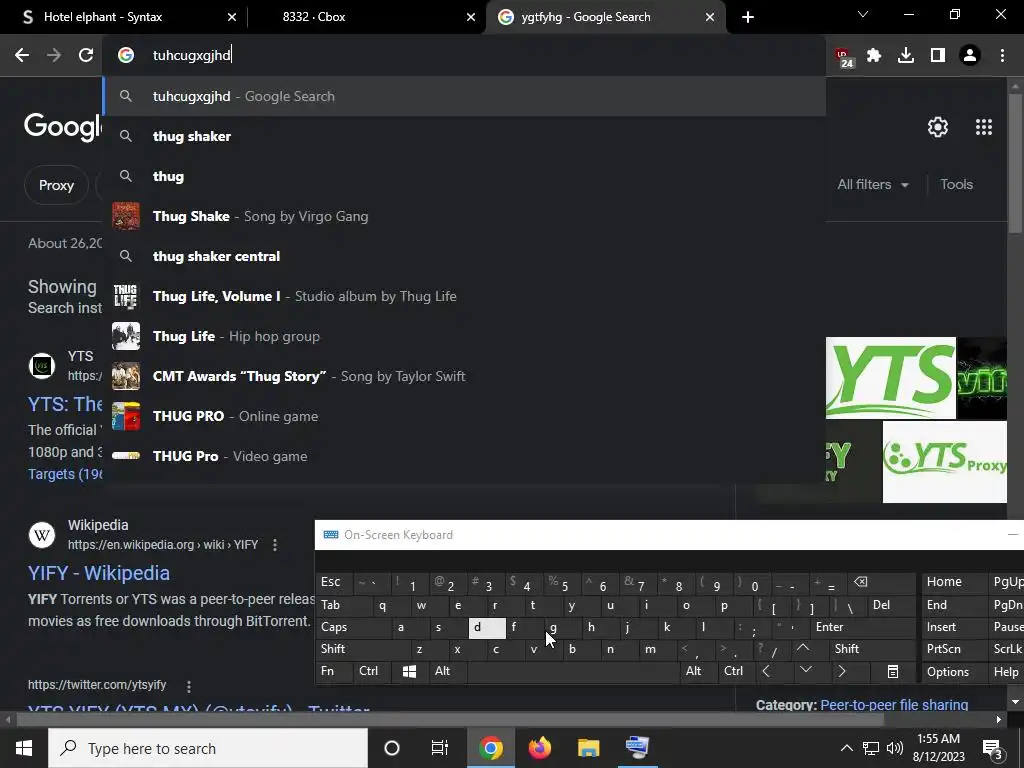Image resolution: width=1024 pixels, height=768 pixels.
Task: Select THUG Pro video game suggestion
Action: click(464, 456)
